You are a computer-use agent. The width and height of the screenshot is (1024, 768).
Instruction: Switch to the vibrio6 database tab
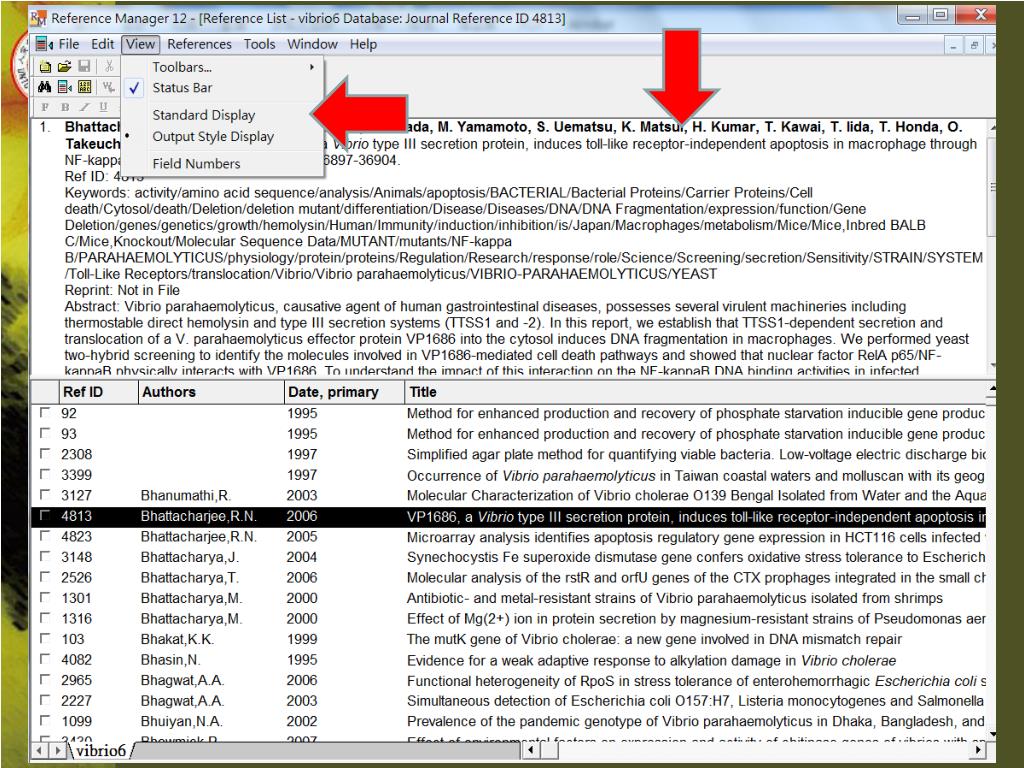101,750
